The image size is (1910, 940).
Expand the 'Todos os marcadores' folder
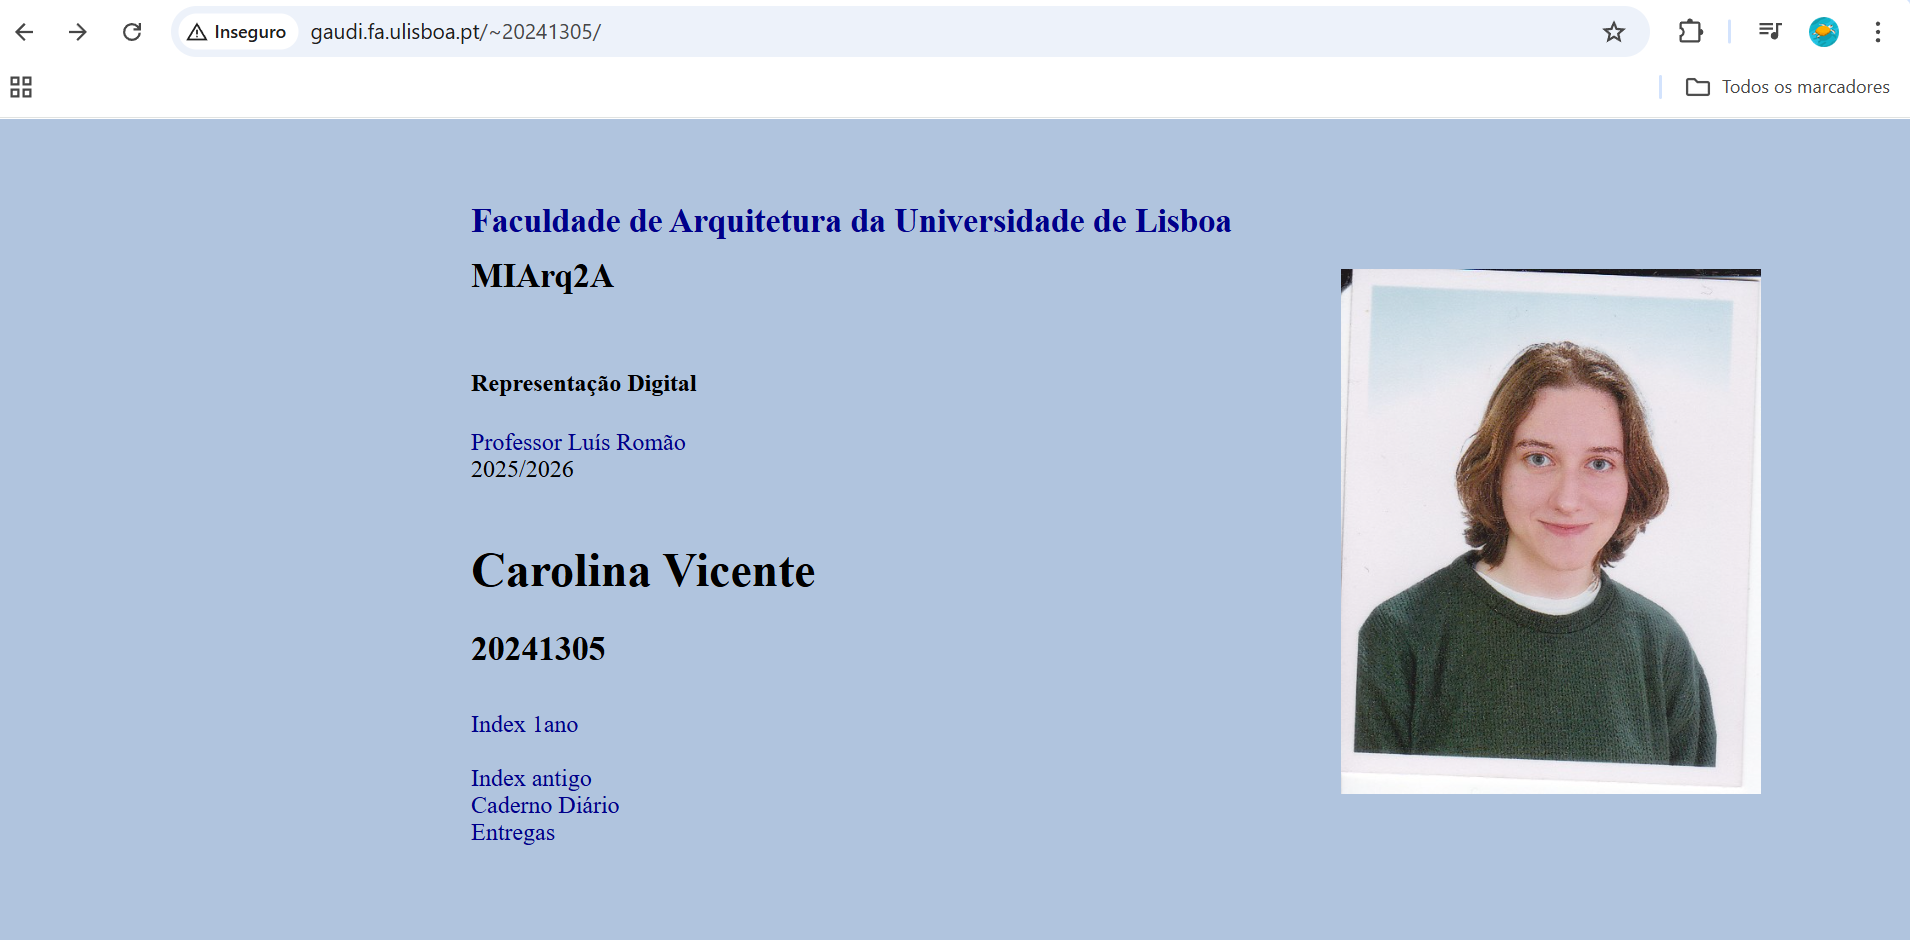[1788, 87]
